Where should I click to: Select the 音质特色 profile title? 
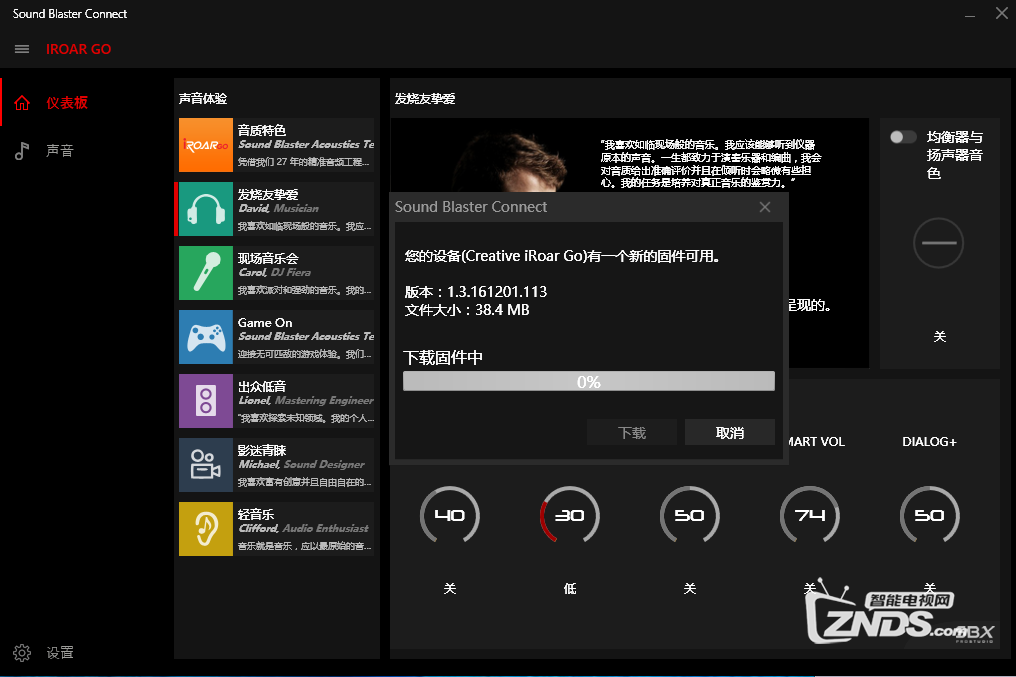[x=262, y=130]
